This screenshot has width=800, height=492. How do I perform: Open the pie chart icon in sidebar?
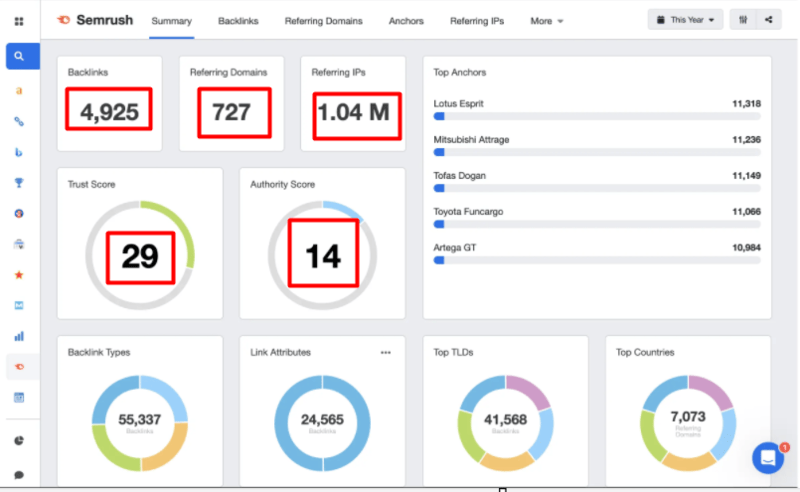tap(19, 440)
